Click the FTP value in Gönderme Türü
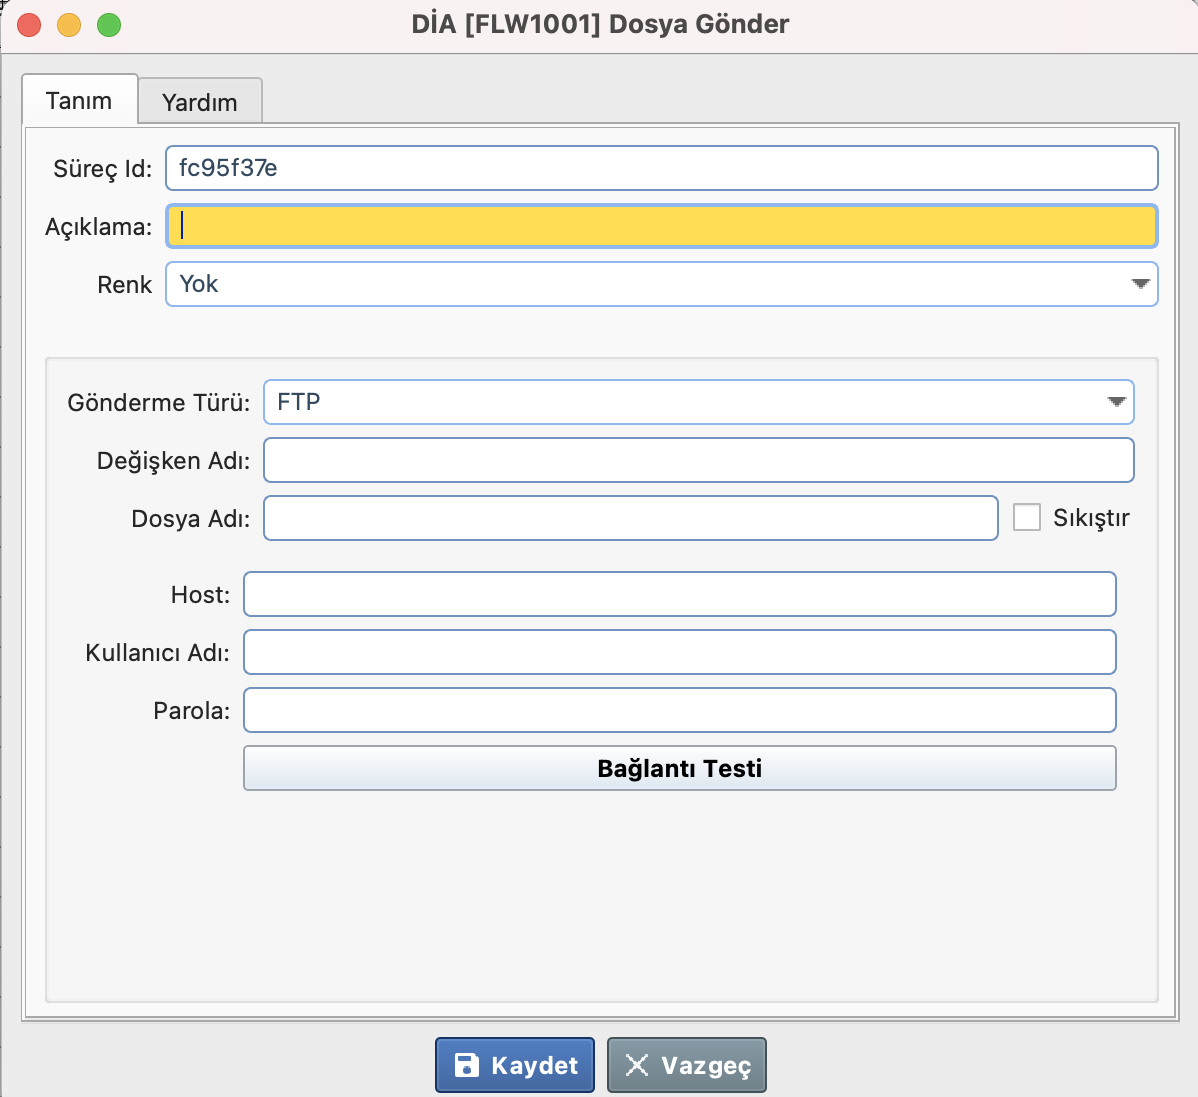 [299, 402]
